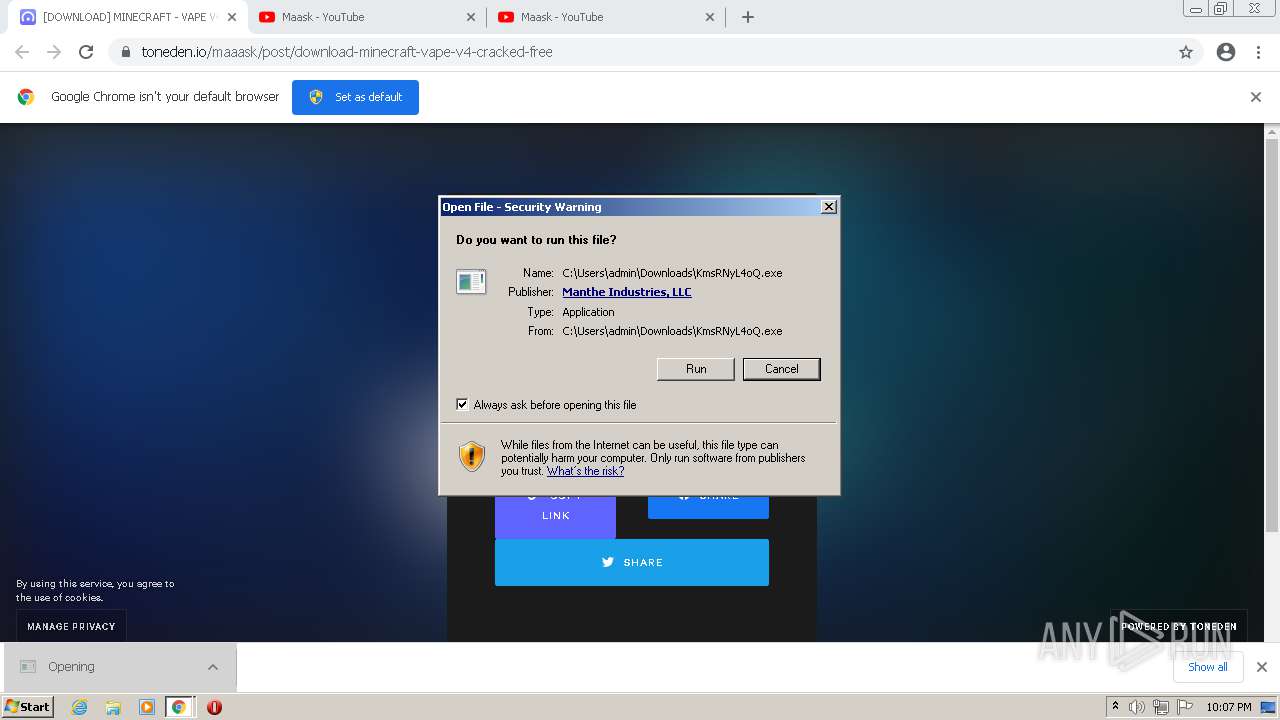Open Windows Explorer folder from taskbar

point(113,707)
